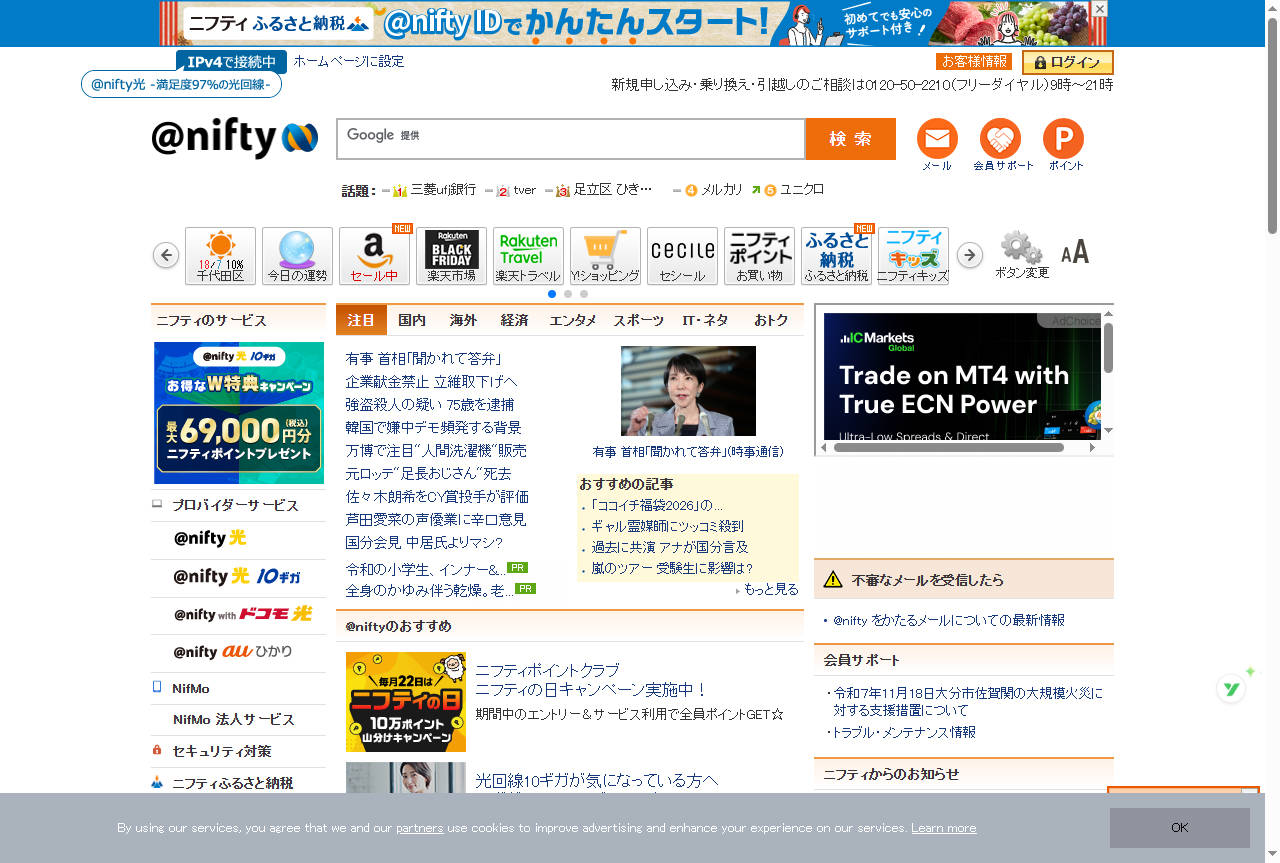Switch to the 経済 news tab
This screenshot has height=863, width=1280.
[514, 320]
